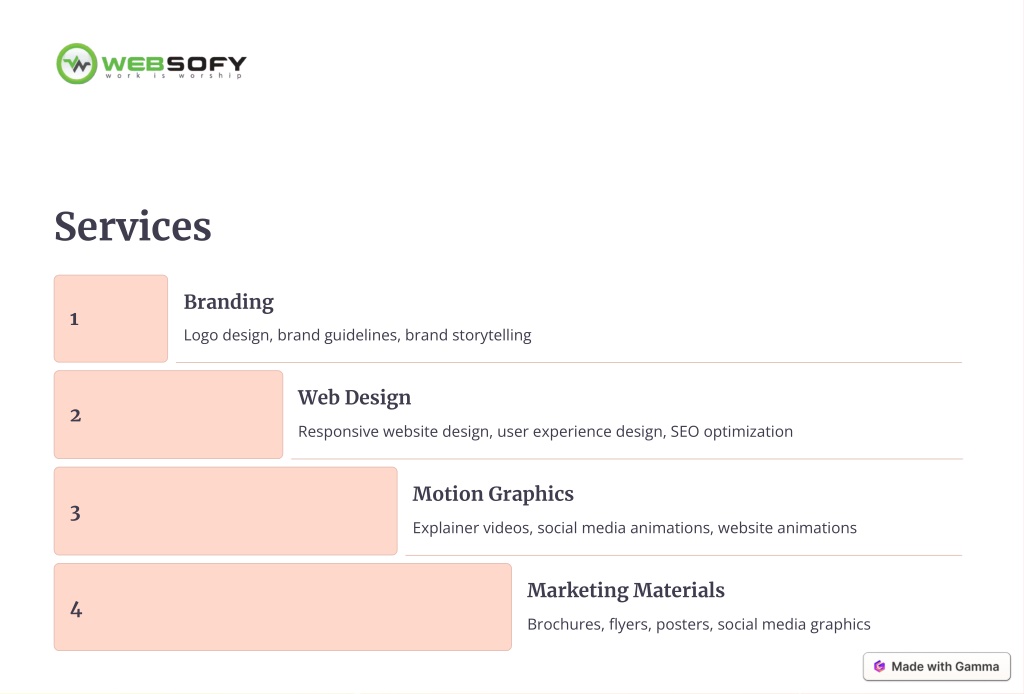
Task: Click the numeral 4 in the widest block
Action: [x=76, y=609]
